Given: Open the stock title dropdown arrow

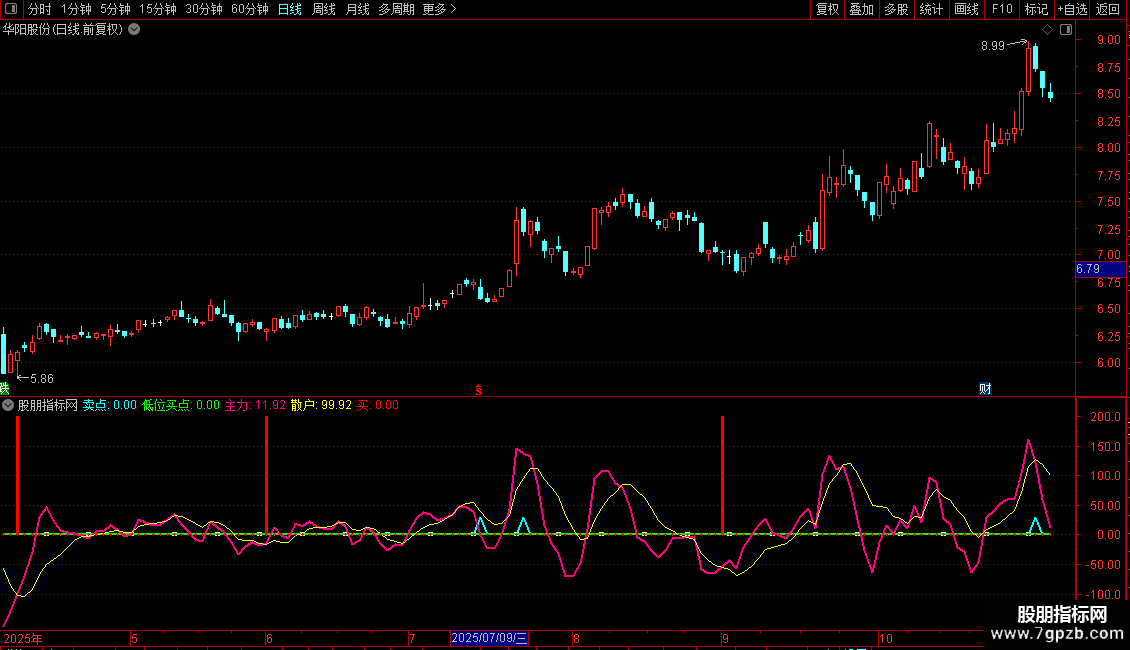Looking at the screenshot, I should click(x=134, y=30).
